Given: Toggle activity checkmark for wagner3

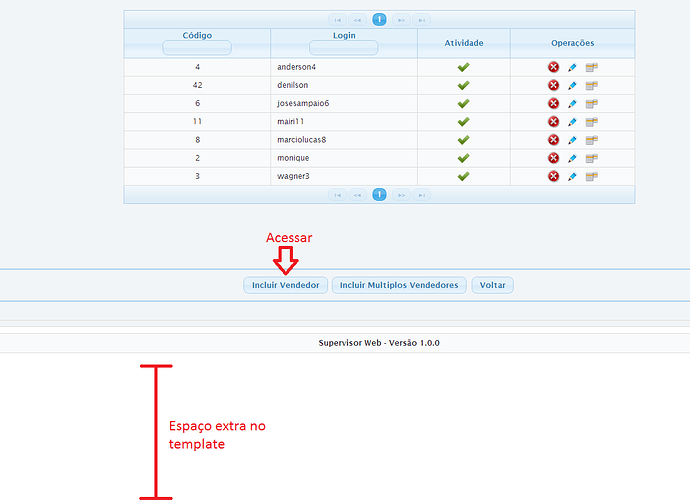Looking at the screenshot, I should tap(463, 176).
